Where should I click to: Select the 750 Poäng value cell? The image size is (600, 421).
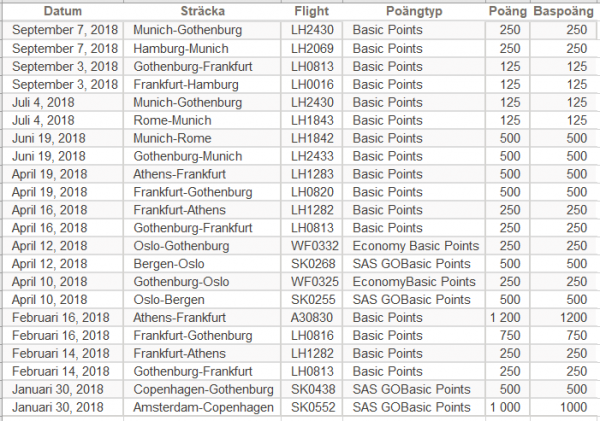pyautogui.click(x=509, y=336)
